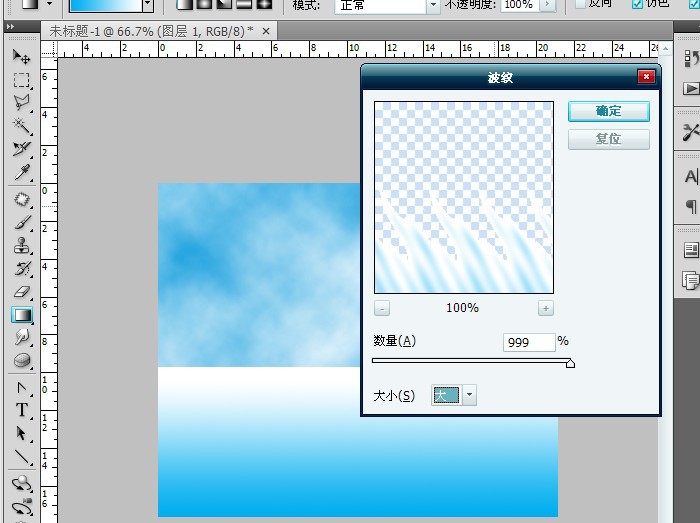Select the Horizontal Type tool

coord(22,410)
